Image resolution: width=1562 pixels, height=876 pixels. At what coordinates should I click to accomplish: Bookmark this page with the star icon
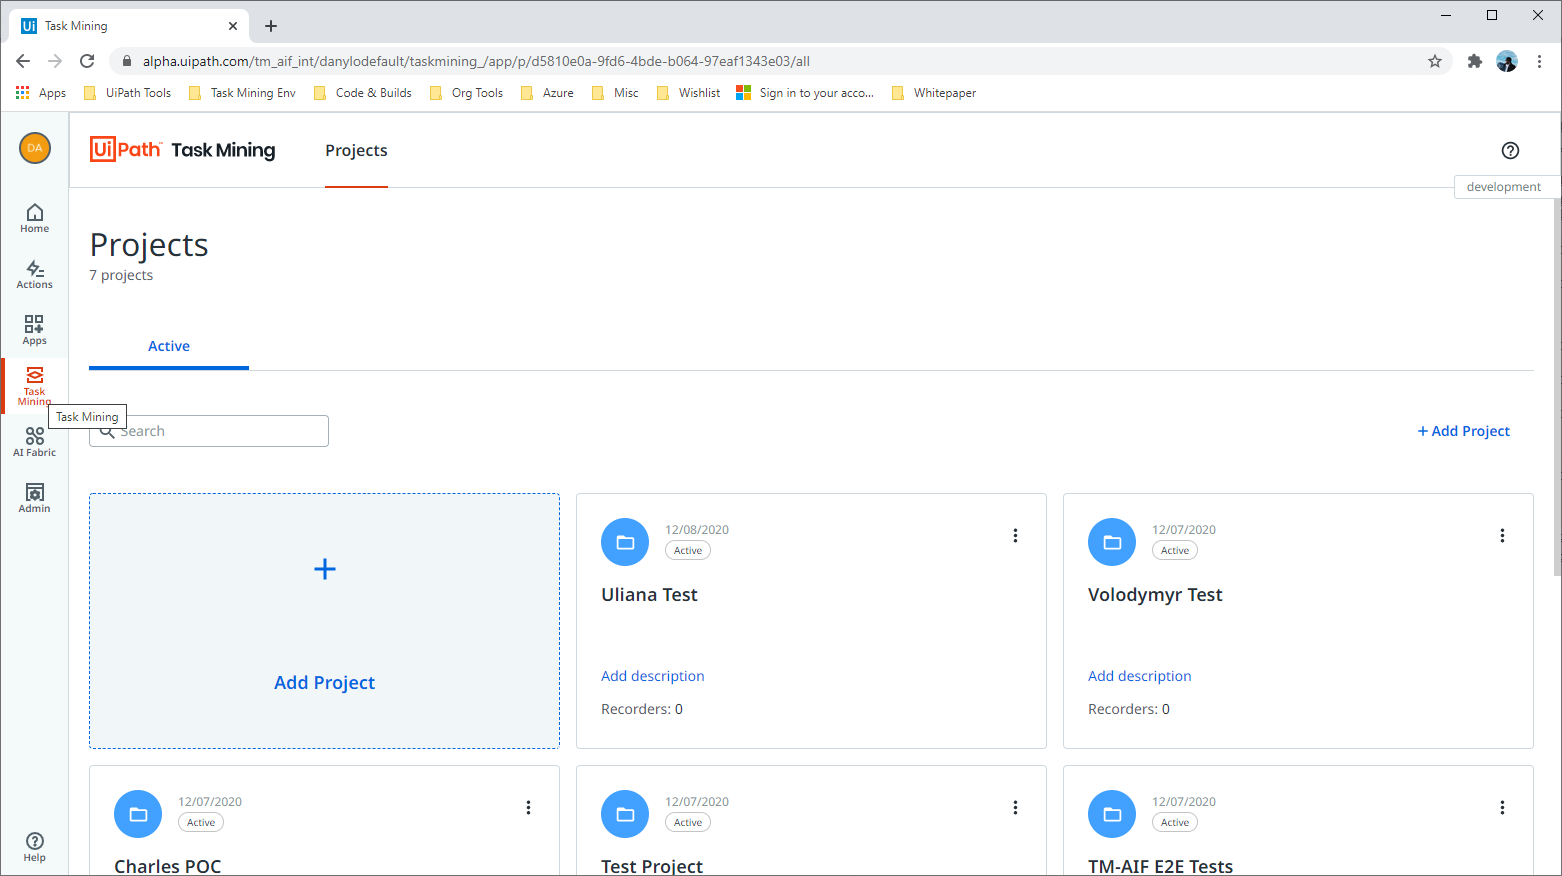coord(1435,61)
